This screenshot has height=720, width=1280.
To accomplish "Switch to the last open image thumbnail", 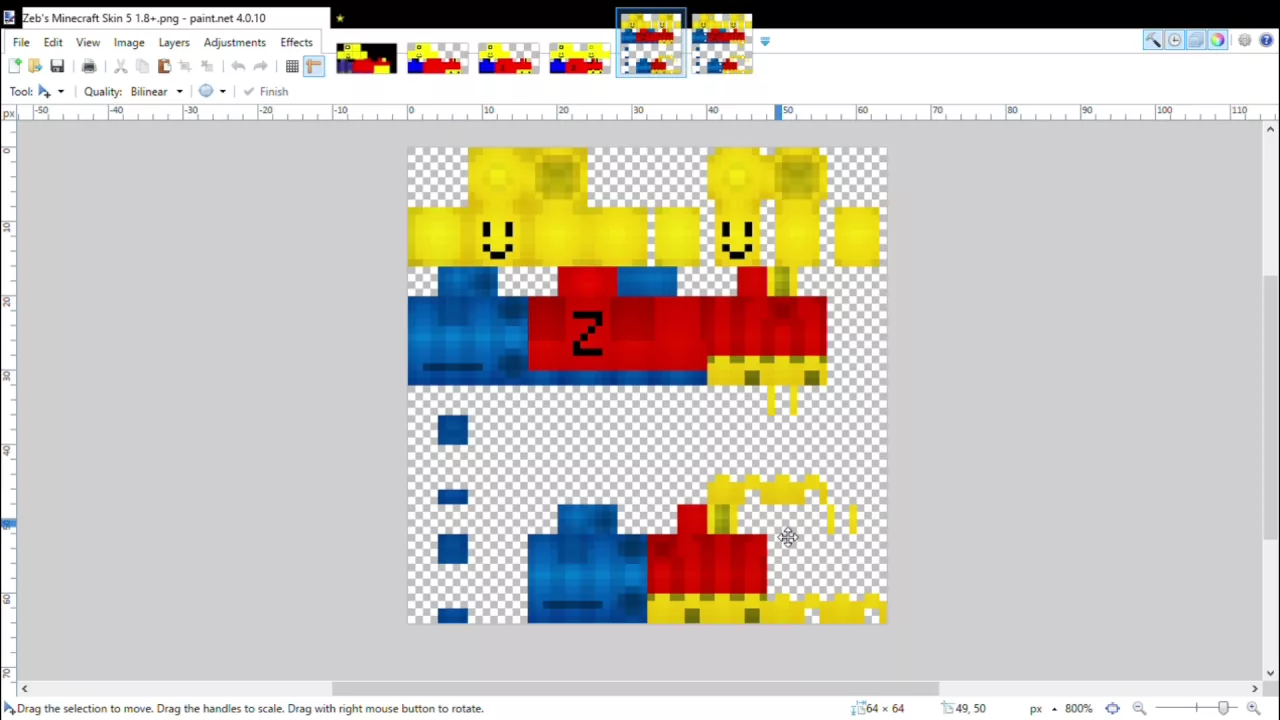I will (x=722, y=43).
